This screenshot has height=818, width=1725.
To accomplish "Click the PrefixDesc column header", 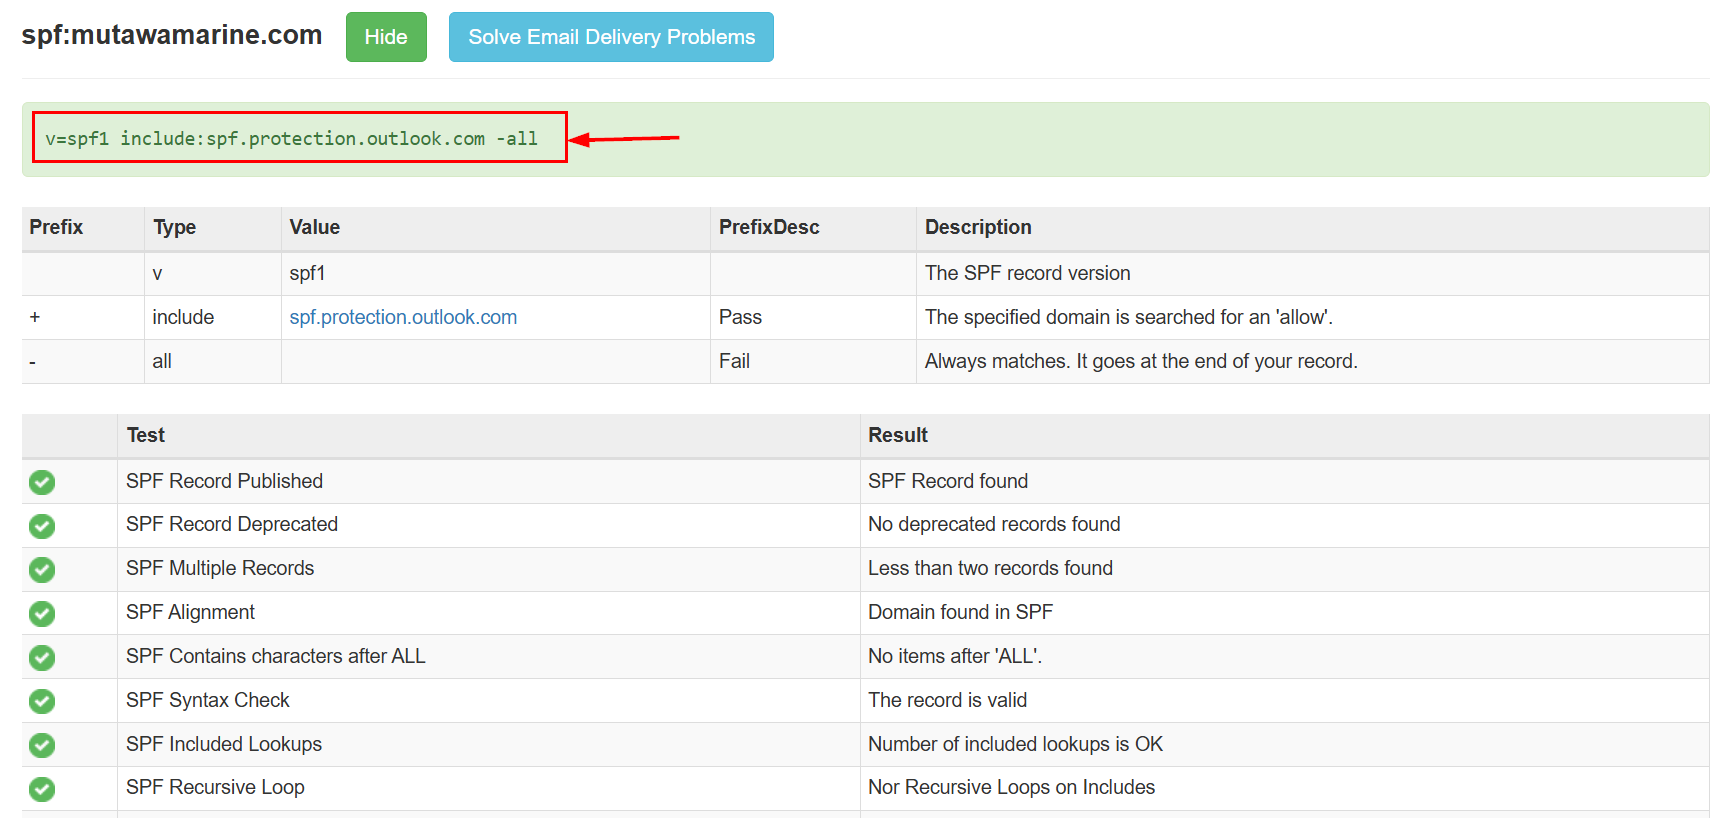I will (x=768, y=227).
